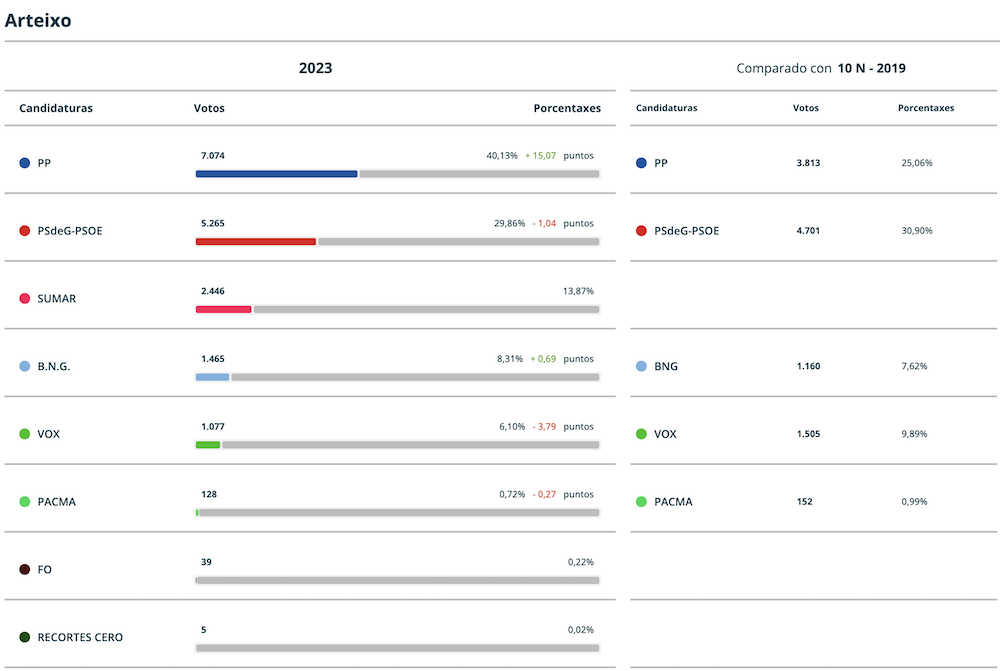
Task: Click the light blue B.N.G. party dot
Action: pyautogui.click(x=25, y=367)
